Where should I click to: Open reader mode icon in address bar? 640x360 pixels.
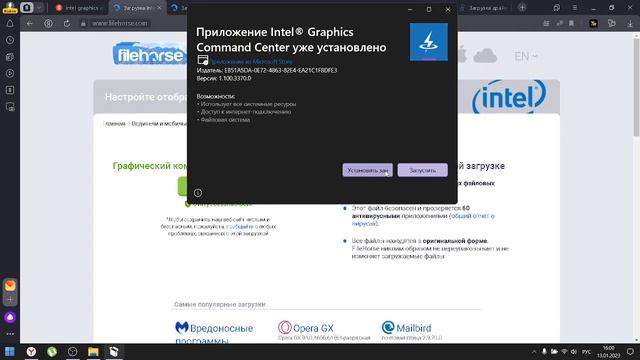point(546,24)
